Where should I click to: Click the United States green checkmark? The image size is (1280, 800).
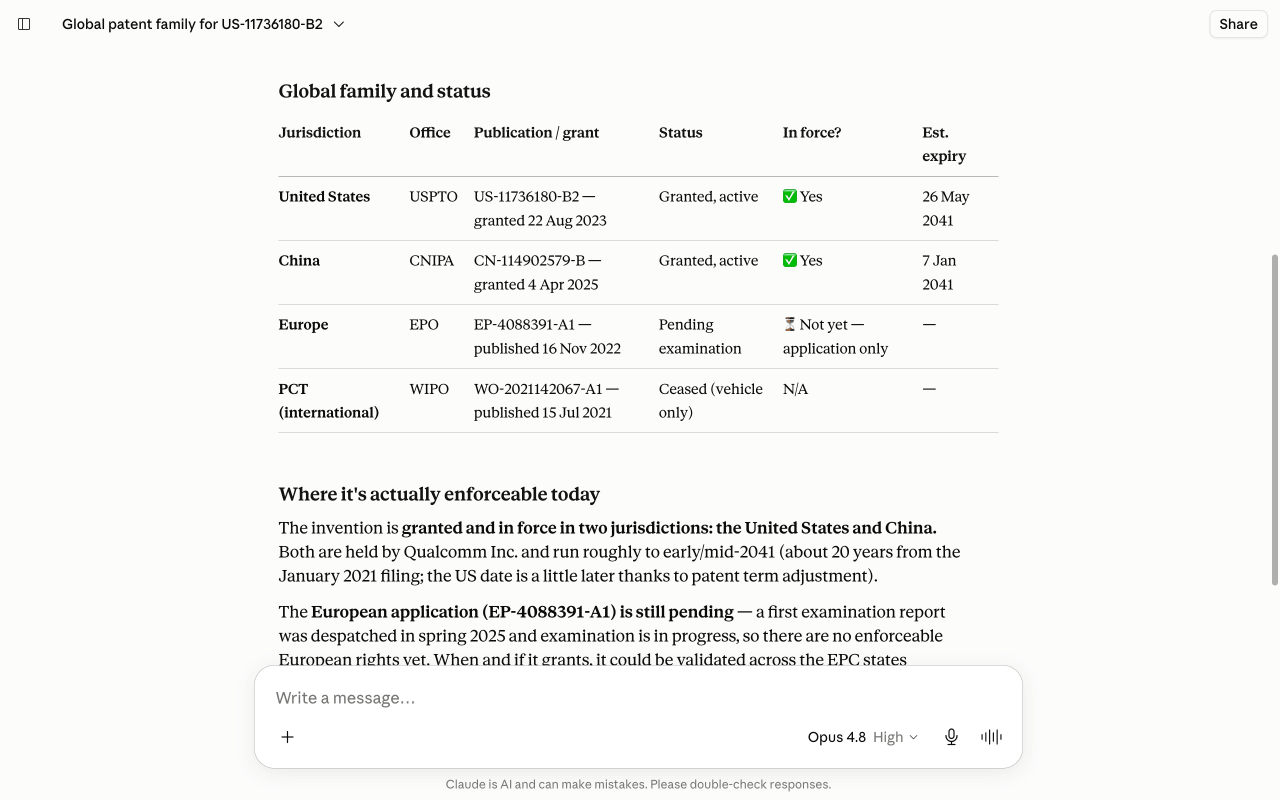point(790,197)
